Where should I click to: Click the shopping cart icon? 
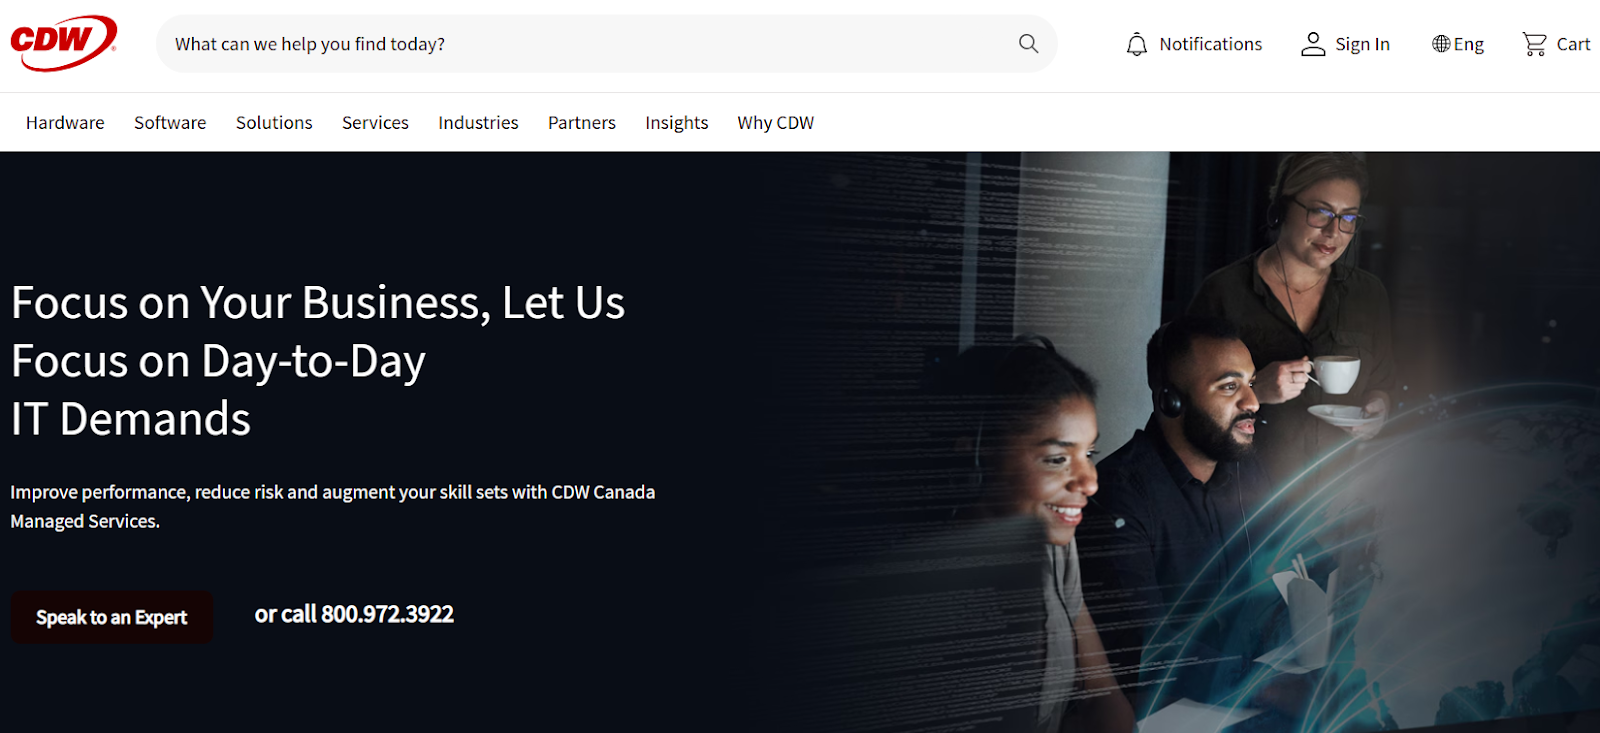pyautogui.click(x=1534, y=44)
